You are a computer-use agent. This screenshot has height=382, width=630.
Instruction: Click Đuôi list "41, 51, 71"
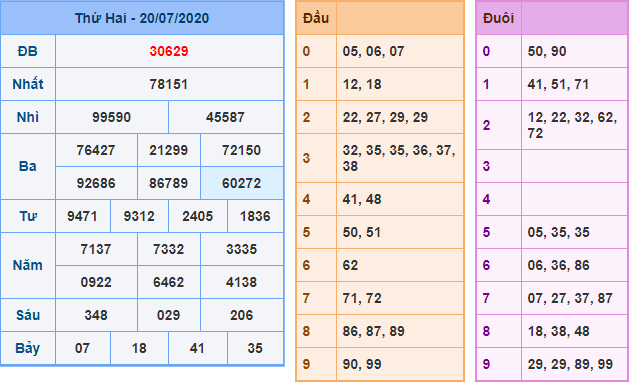point(558,84)
